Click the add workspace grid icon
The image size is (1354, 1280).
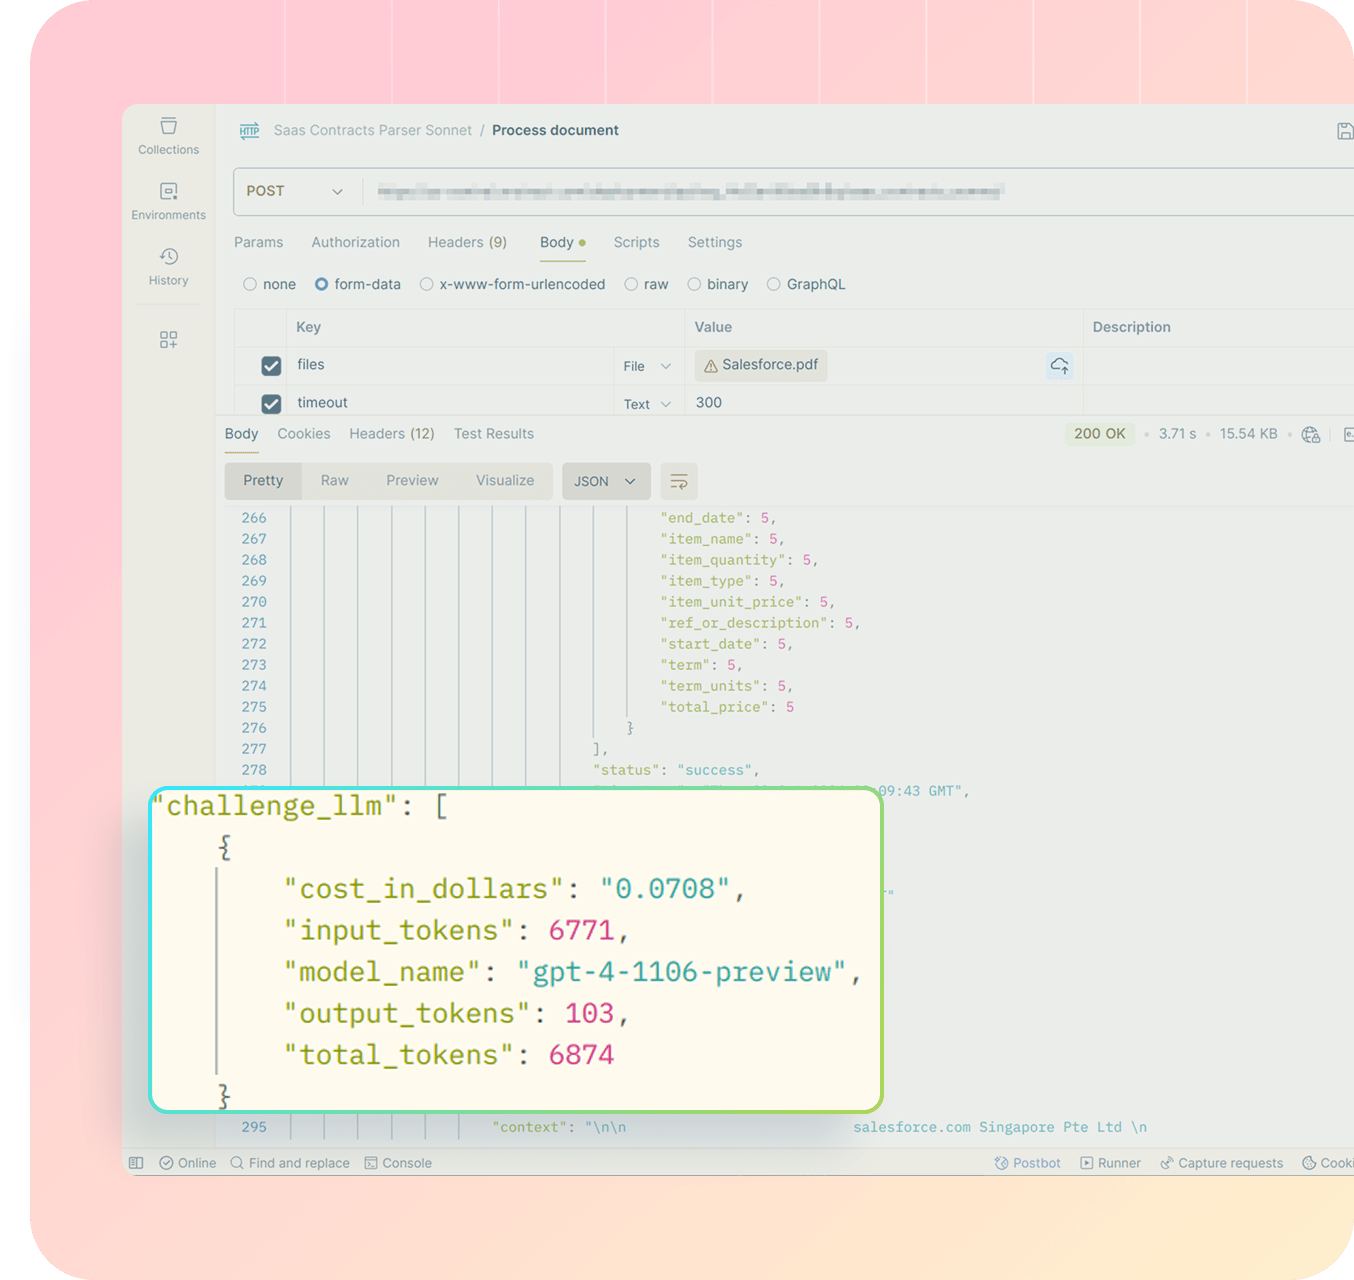(168, 340)
